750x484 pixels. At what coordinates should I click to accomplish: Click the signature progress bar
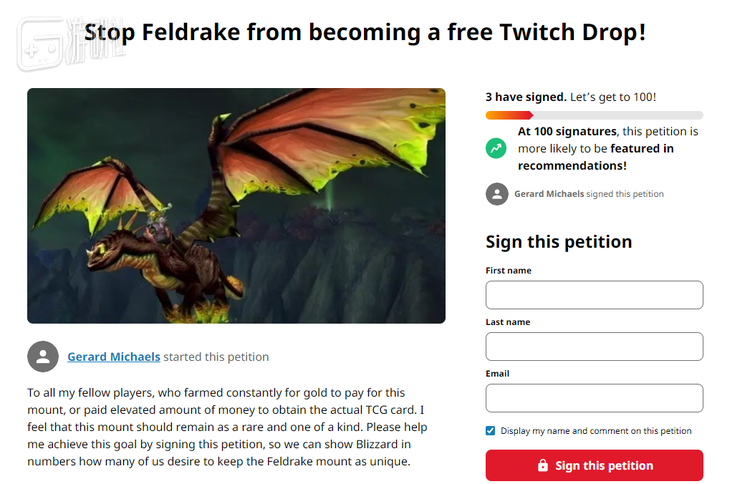(x=594, y=115)
